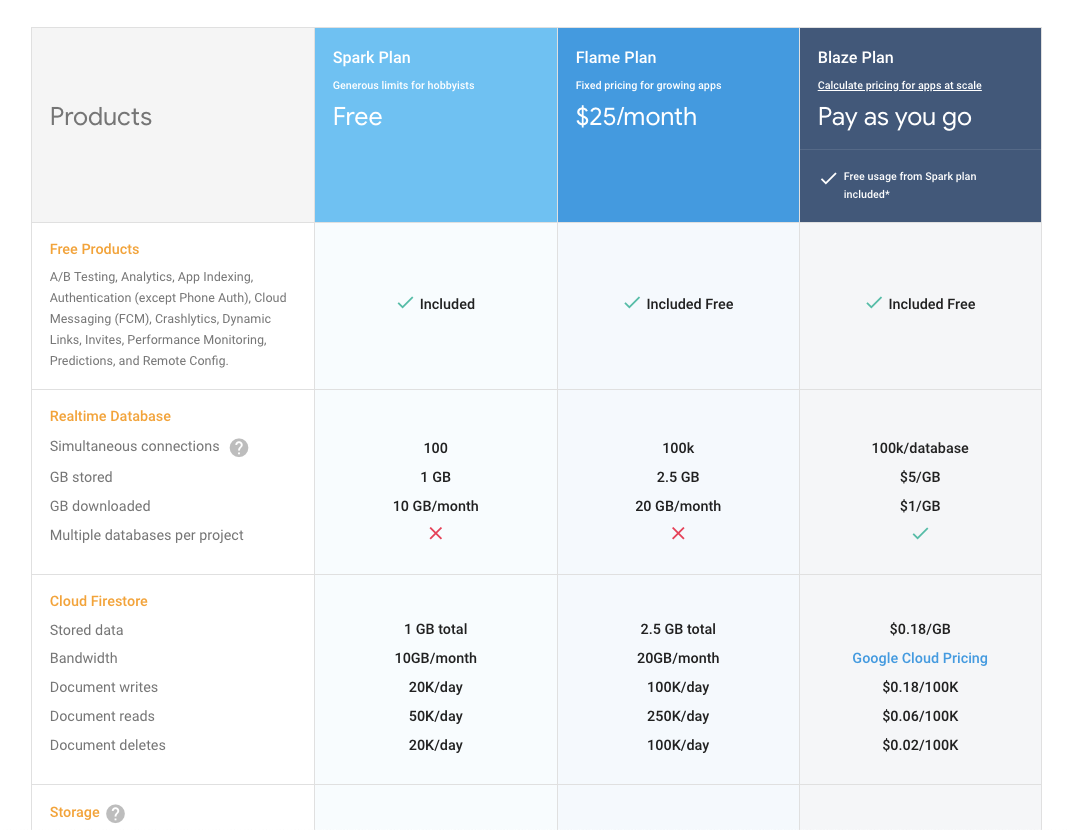1069x830 pixels.
Task: Click the $1/GB value
Action: (x=920, y=506)
